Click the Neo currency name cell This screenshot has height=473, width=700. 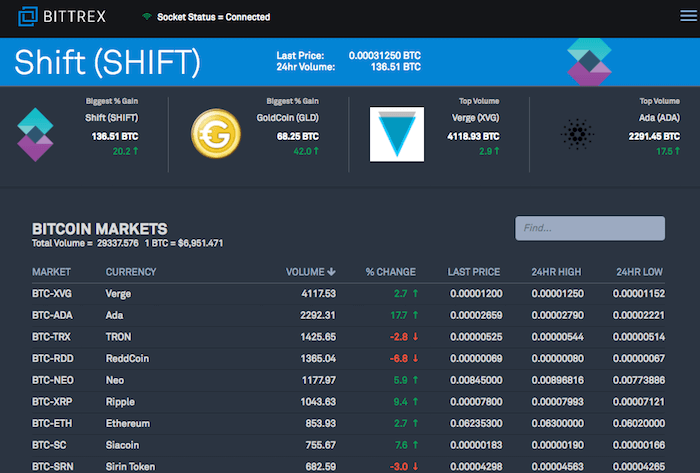[115, 380]
